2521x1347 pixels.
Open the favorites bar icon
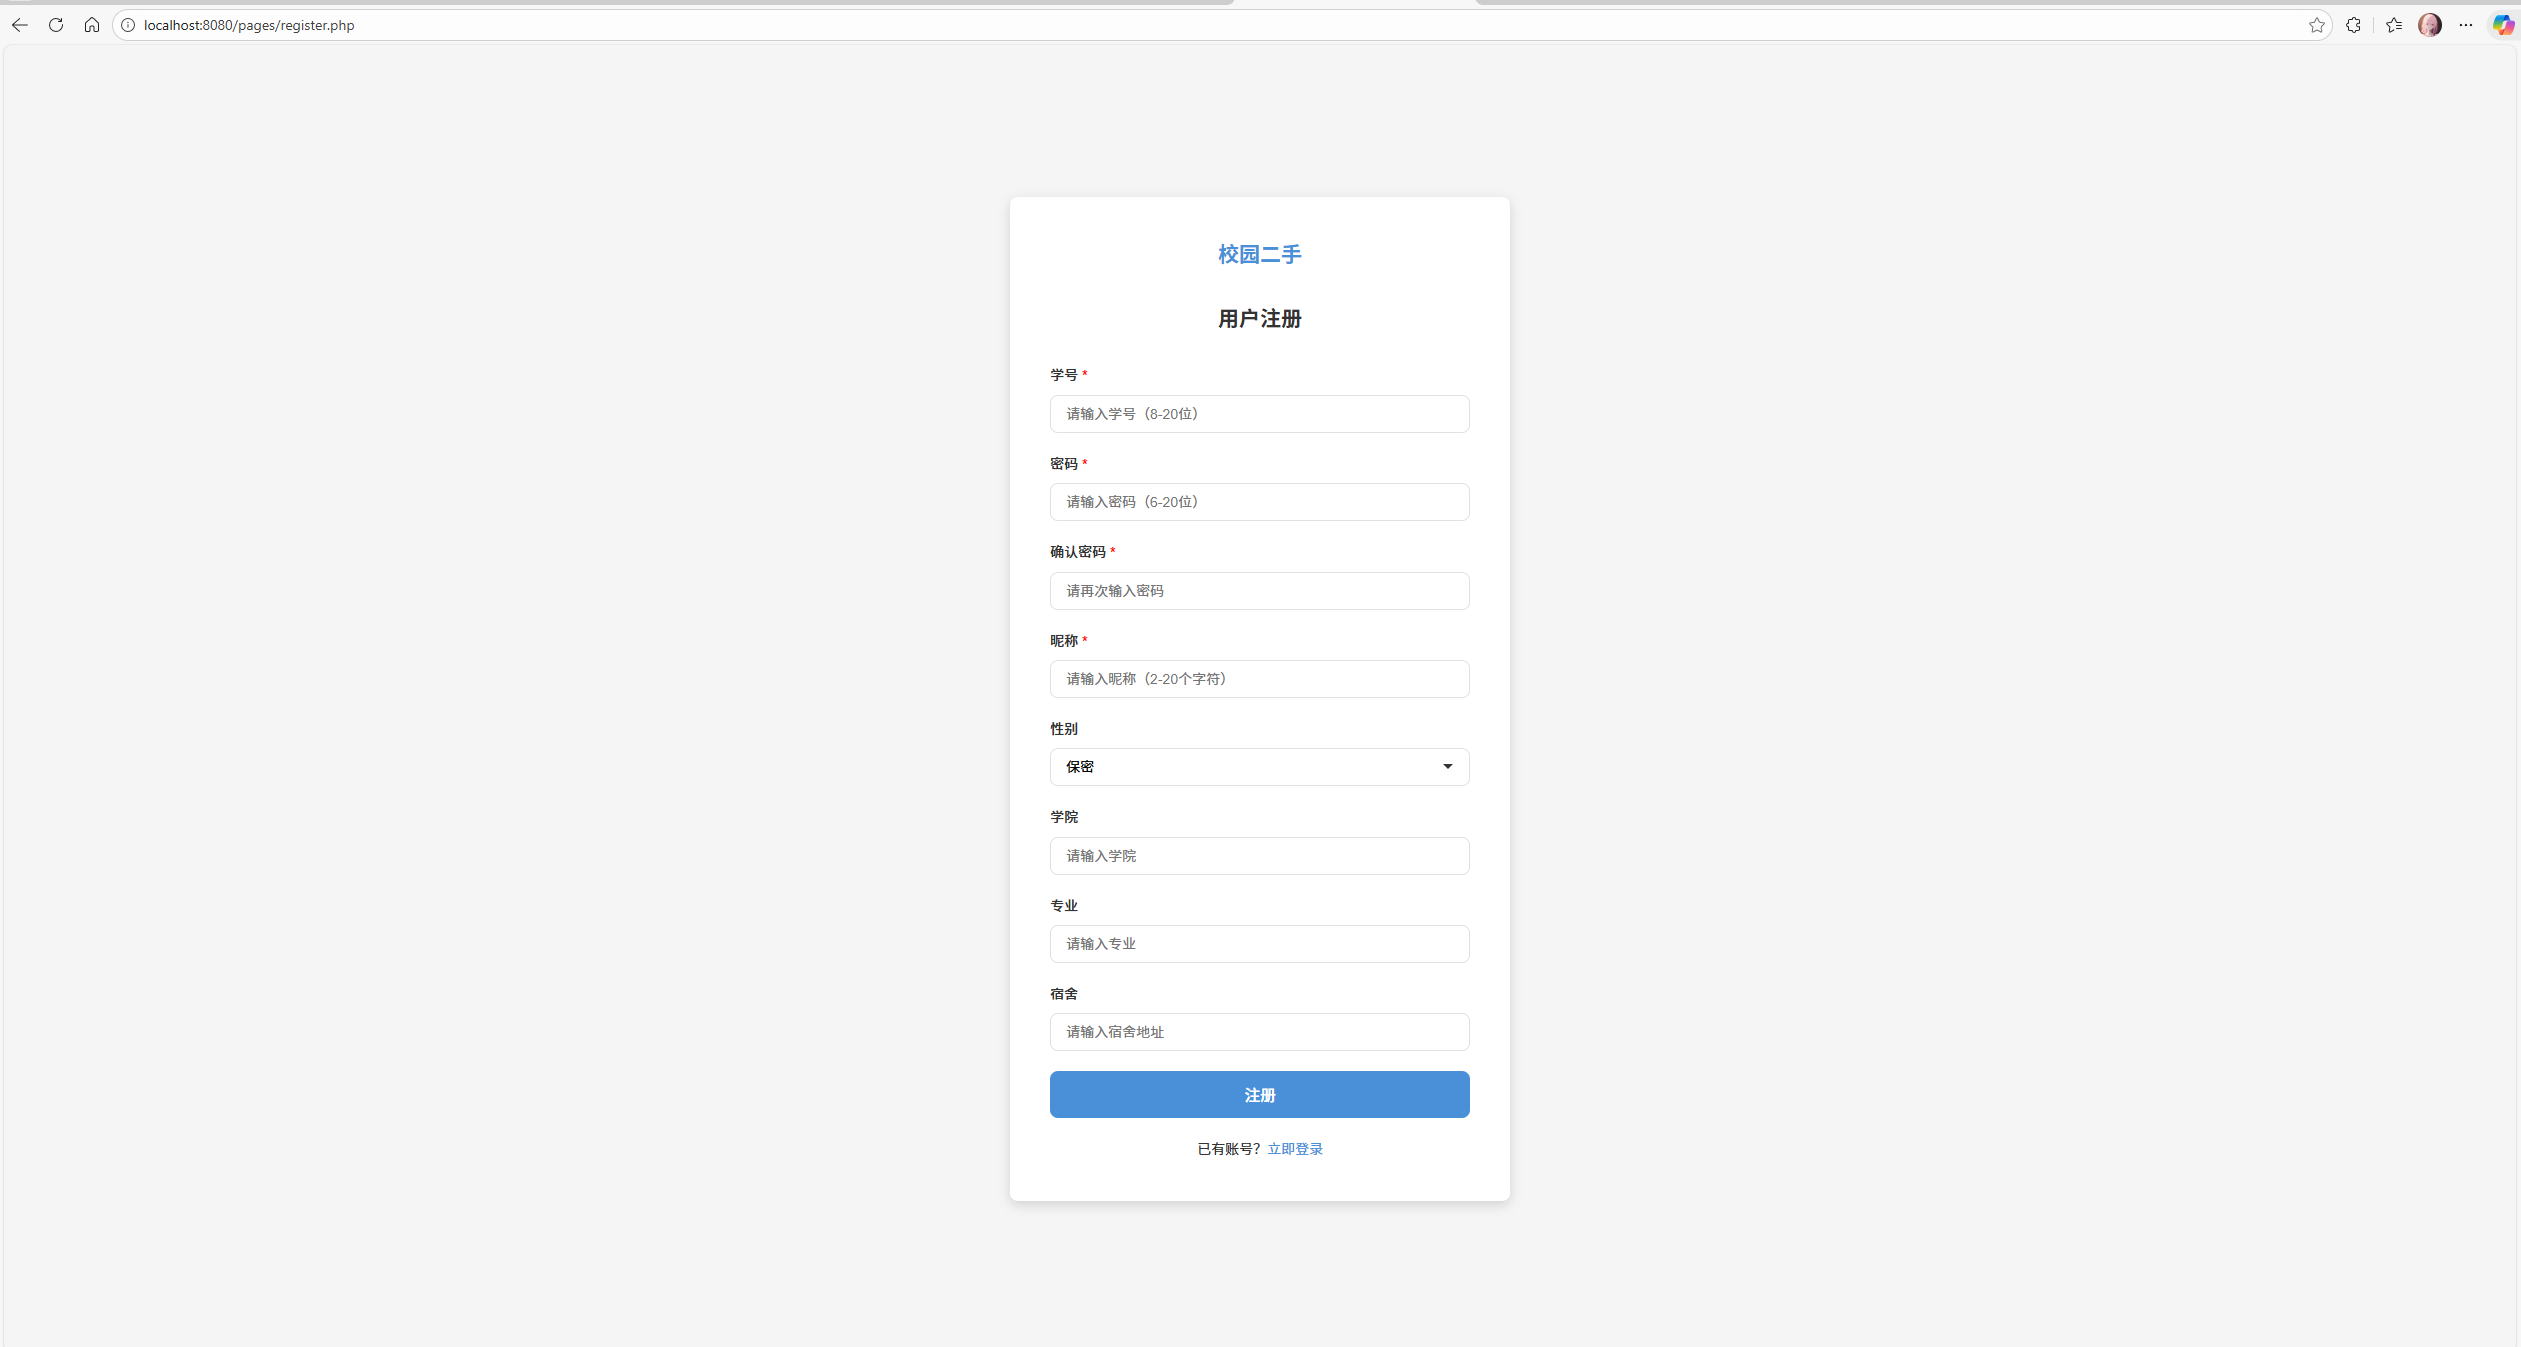click(x=2392, y=25)
